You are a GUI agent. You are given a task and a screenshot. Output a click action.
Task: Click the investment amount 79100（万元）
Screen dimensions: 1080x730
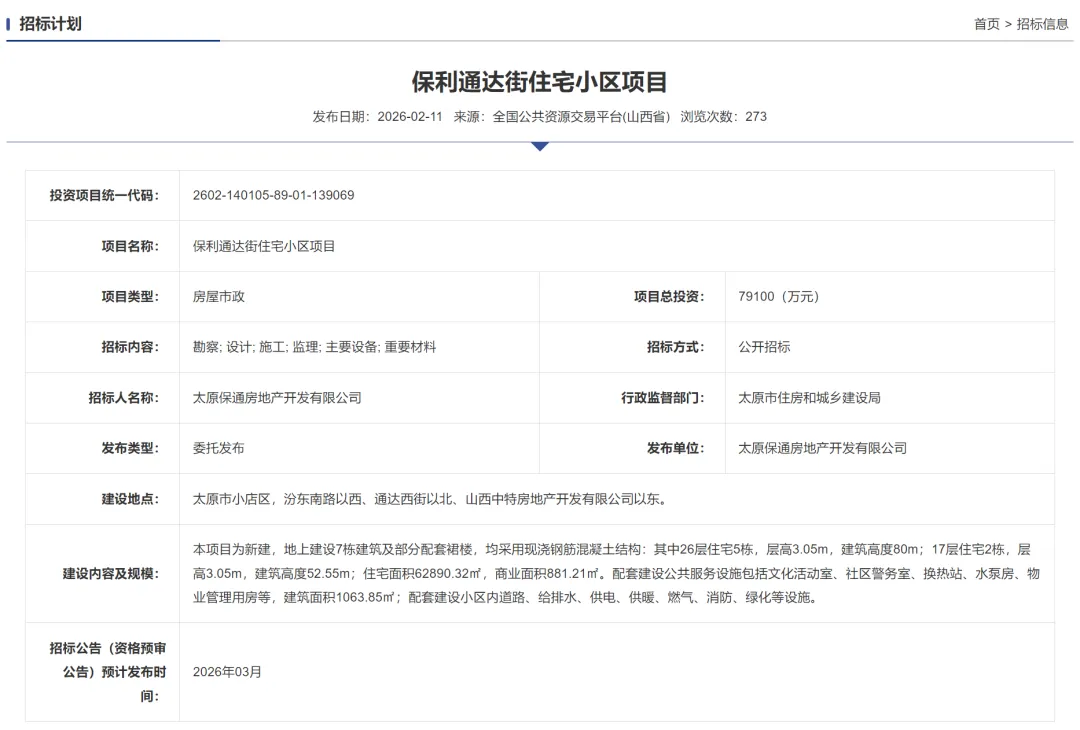[778, 297]
